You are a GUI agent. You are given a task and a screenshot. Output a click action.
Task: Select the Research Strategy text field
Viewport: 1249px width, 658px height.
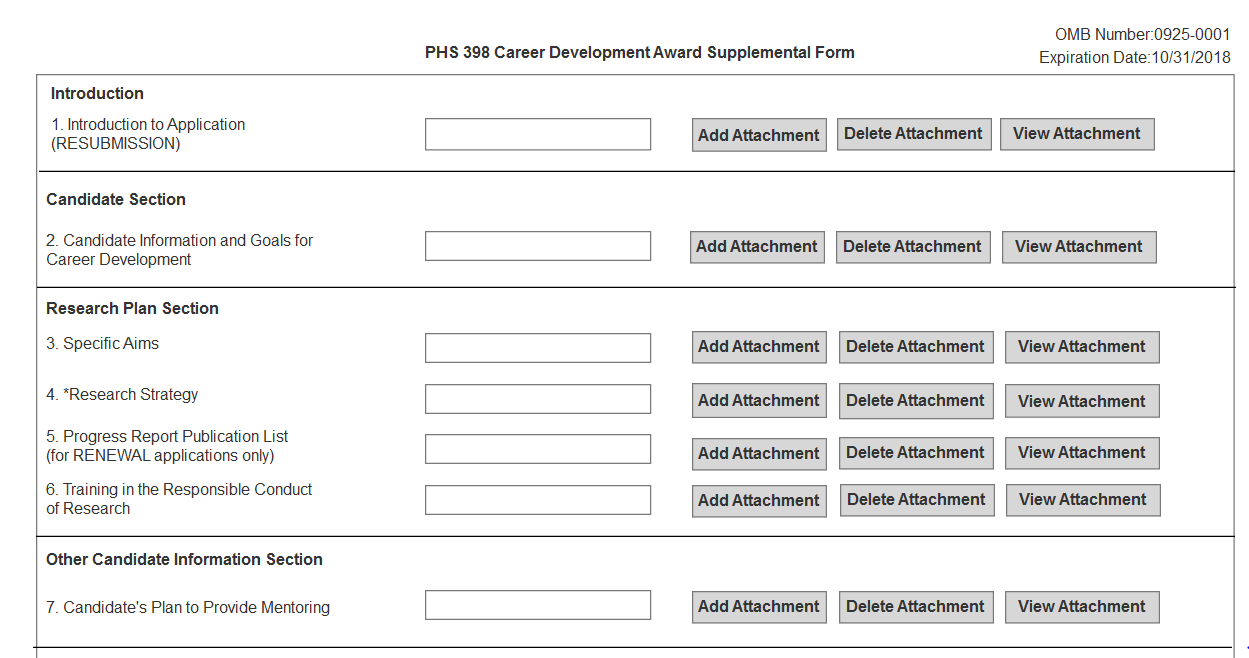pyautogui.click(x=538, y=399)
